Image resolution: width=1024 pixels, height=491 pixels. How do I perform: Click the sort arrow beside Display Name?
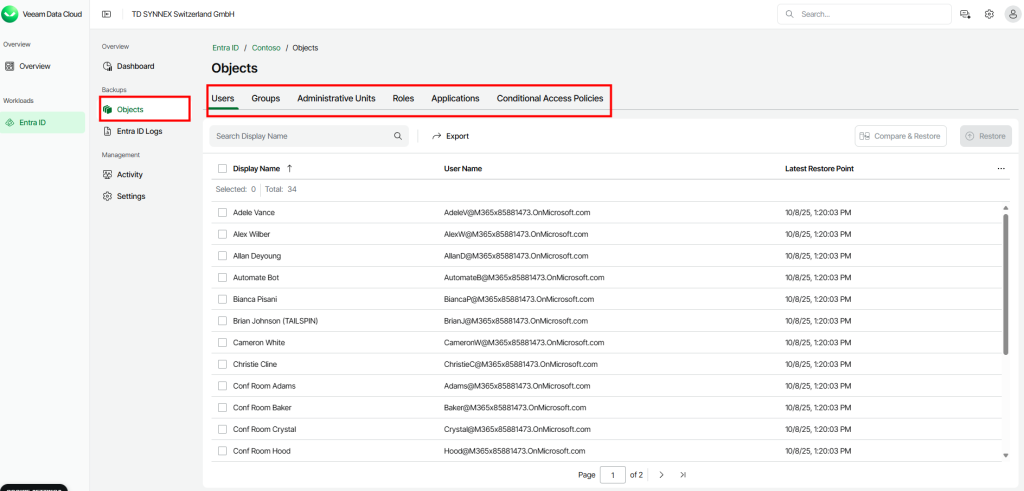click(x=290, y=168)
